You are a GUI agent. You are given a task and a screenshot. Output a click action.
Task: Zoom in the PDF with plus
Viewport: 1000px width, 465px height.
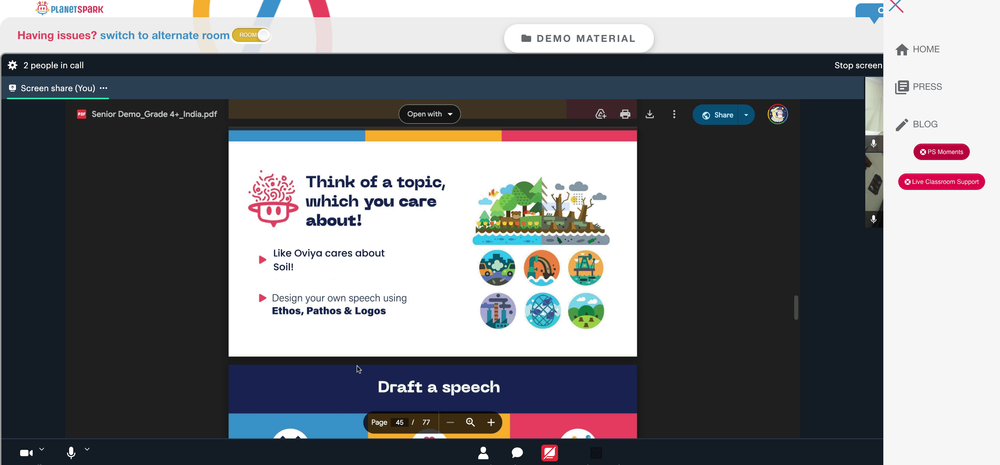[491, 422]
